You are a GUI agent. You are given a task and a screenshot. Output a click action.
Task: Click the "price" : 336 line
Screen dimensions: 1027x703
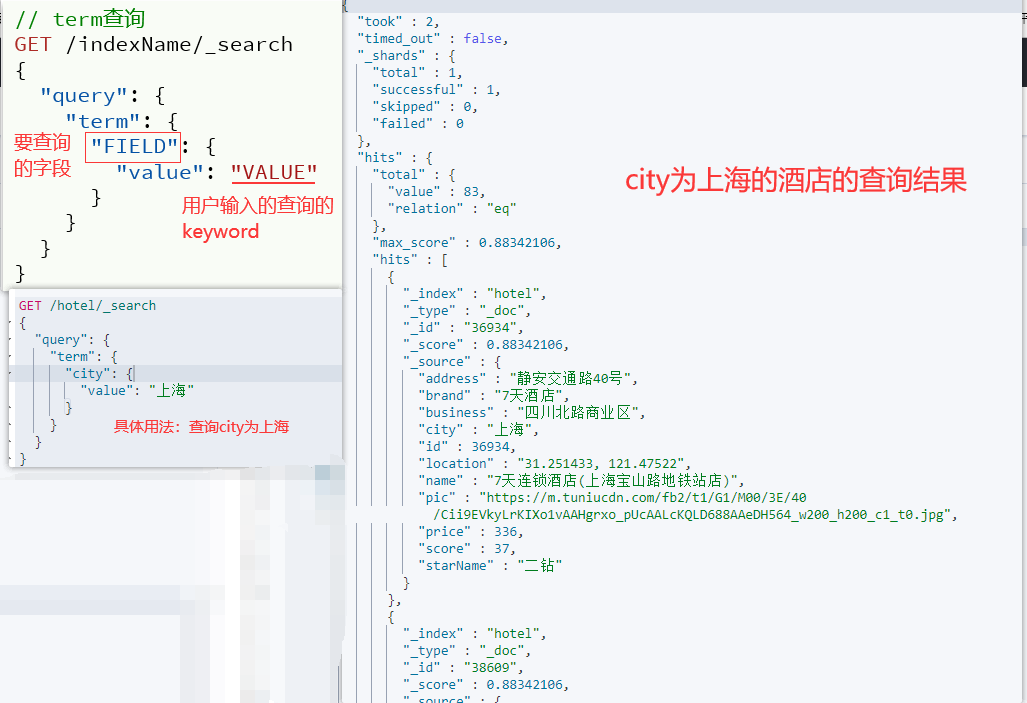click(x=470, y=531)
